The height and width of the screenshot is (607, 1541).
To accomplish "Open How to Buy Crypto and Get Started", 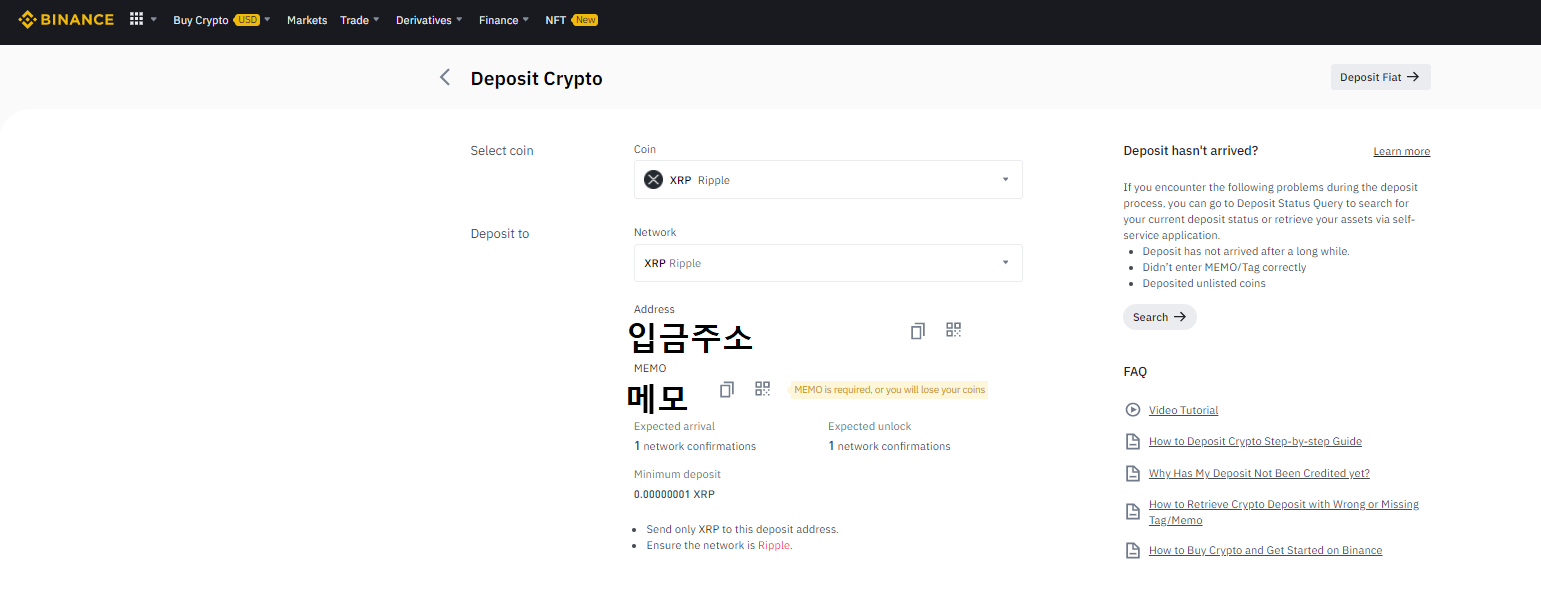I will point(1265,550).
